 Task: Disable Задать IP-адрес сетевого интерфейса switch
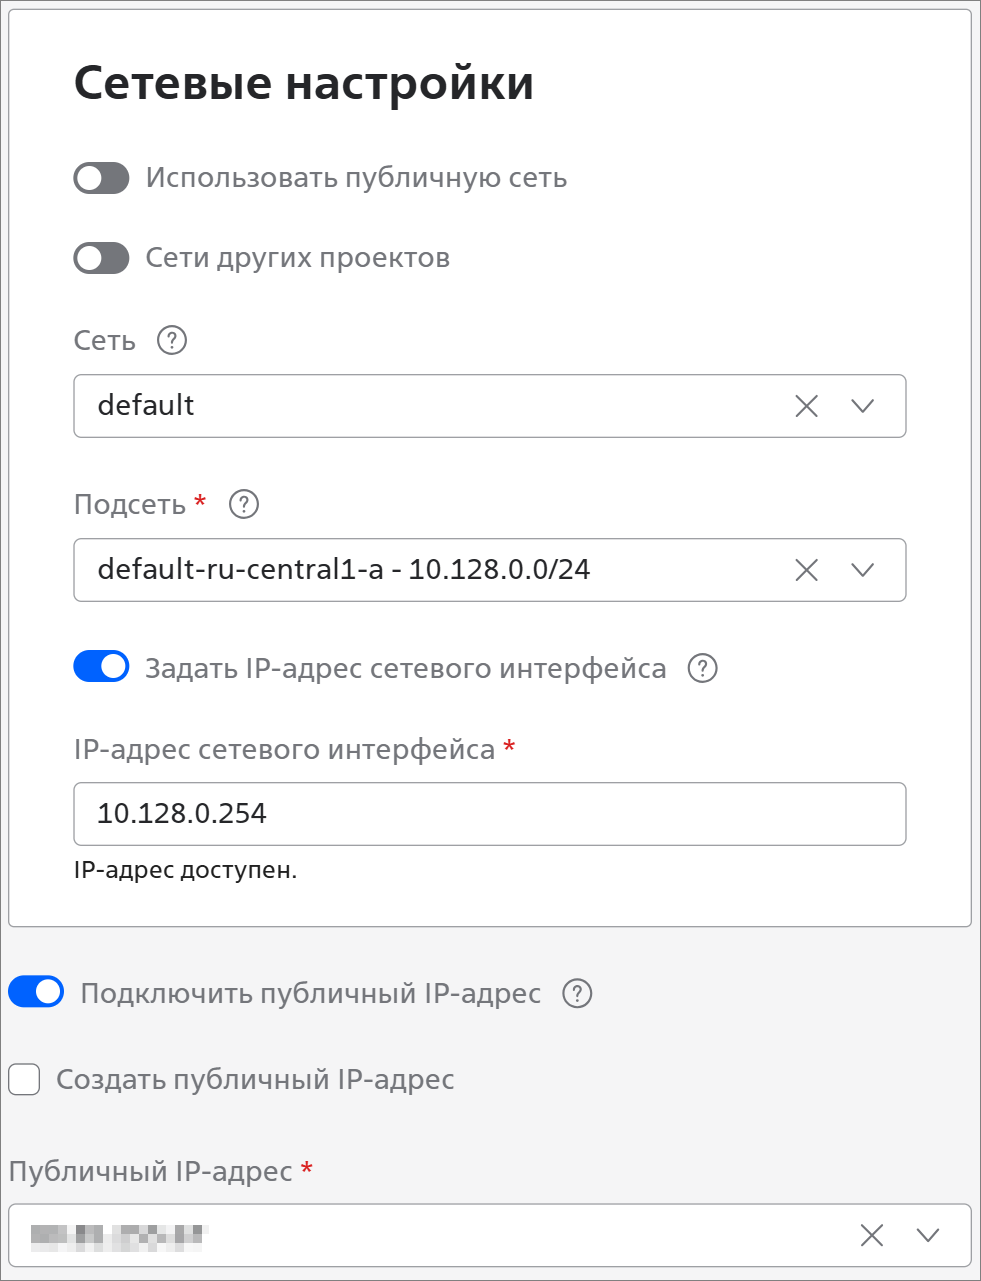[102, 667]
